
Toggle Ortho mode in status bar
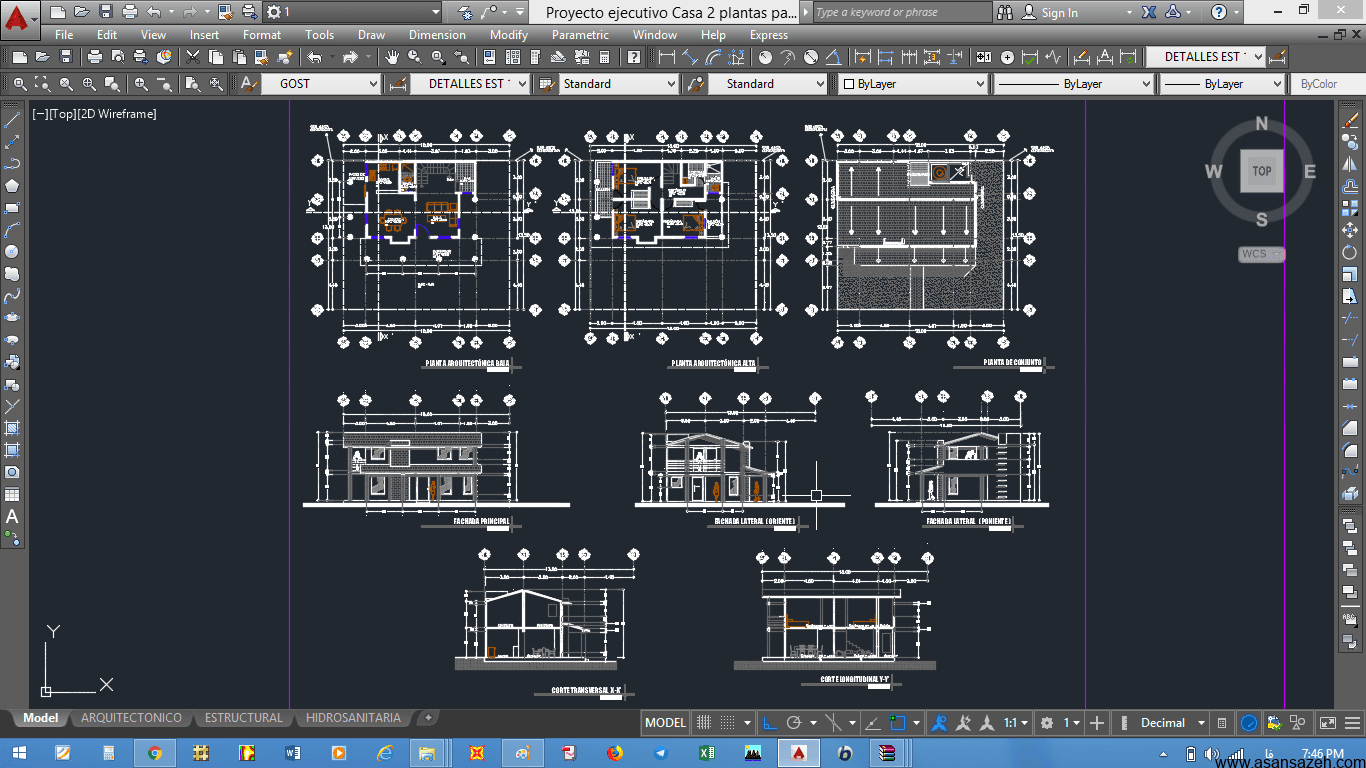[769, 723]
